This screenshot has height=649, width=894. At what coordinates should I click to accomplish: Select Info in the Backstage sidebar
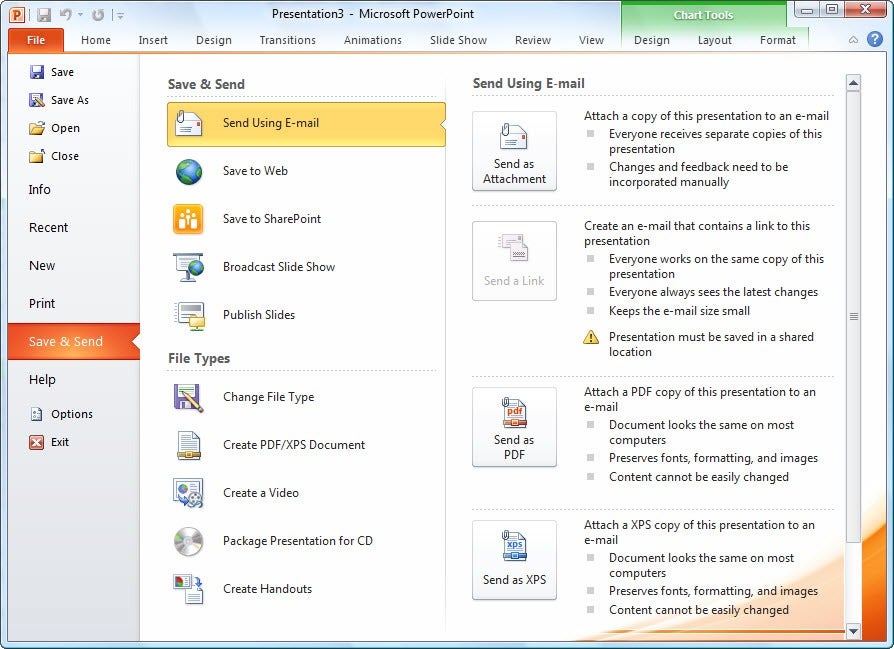coord(39,189)
